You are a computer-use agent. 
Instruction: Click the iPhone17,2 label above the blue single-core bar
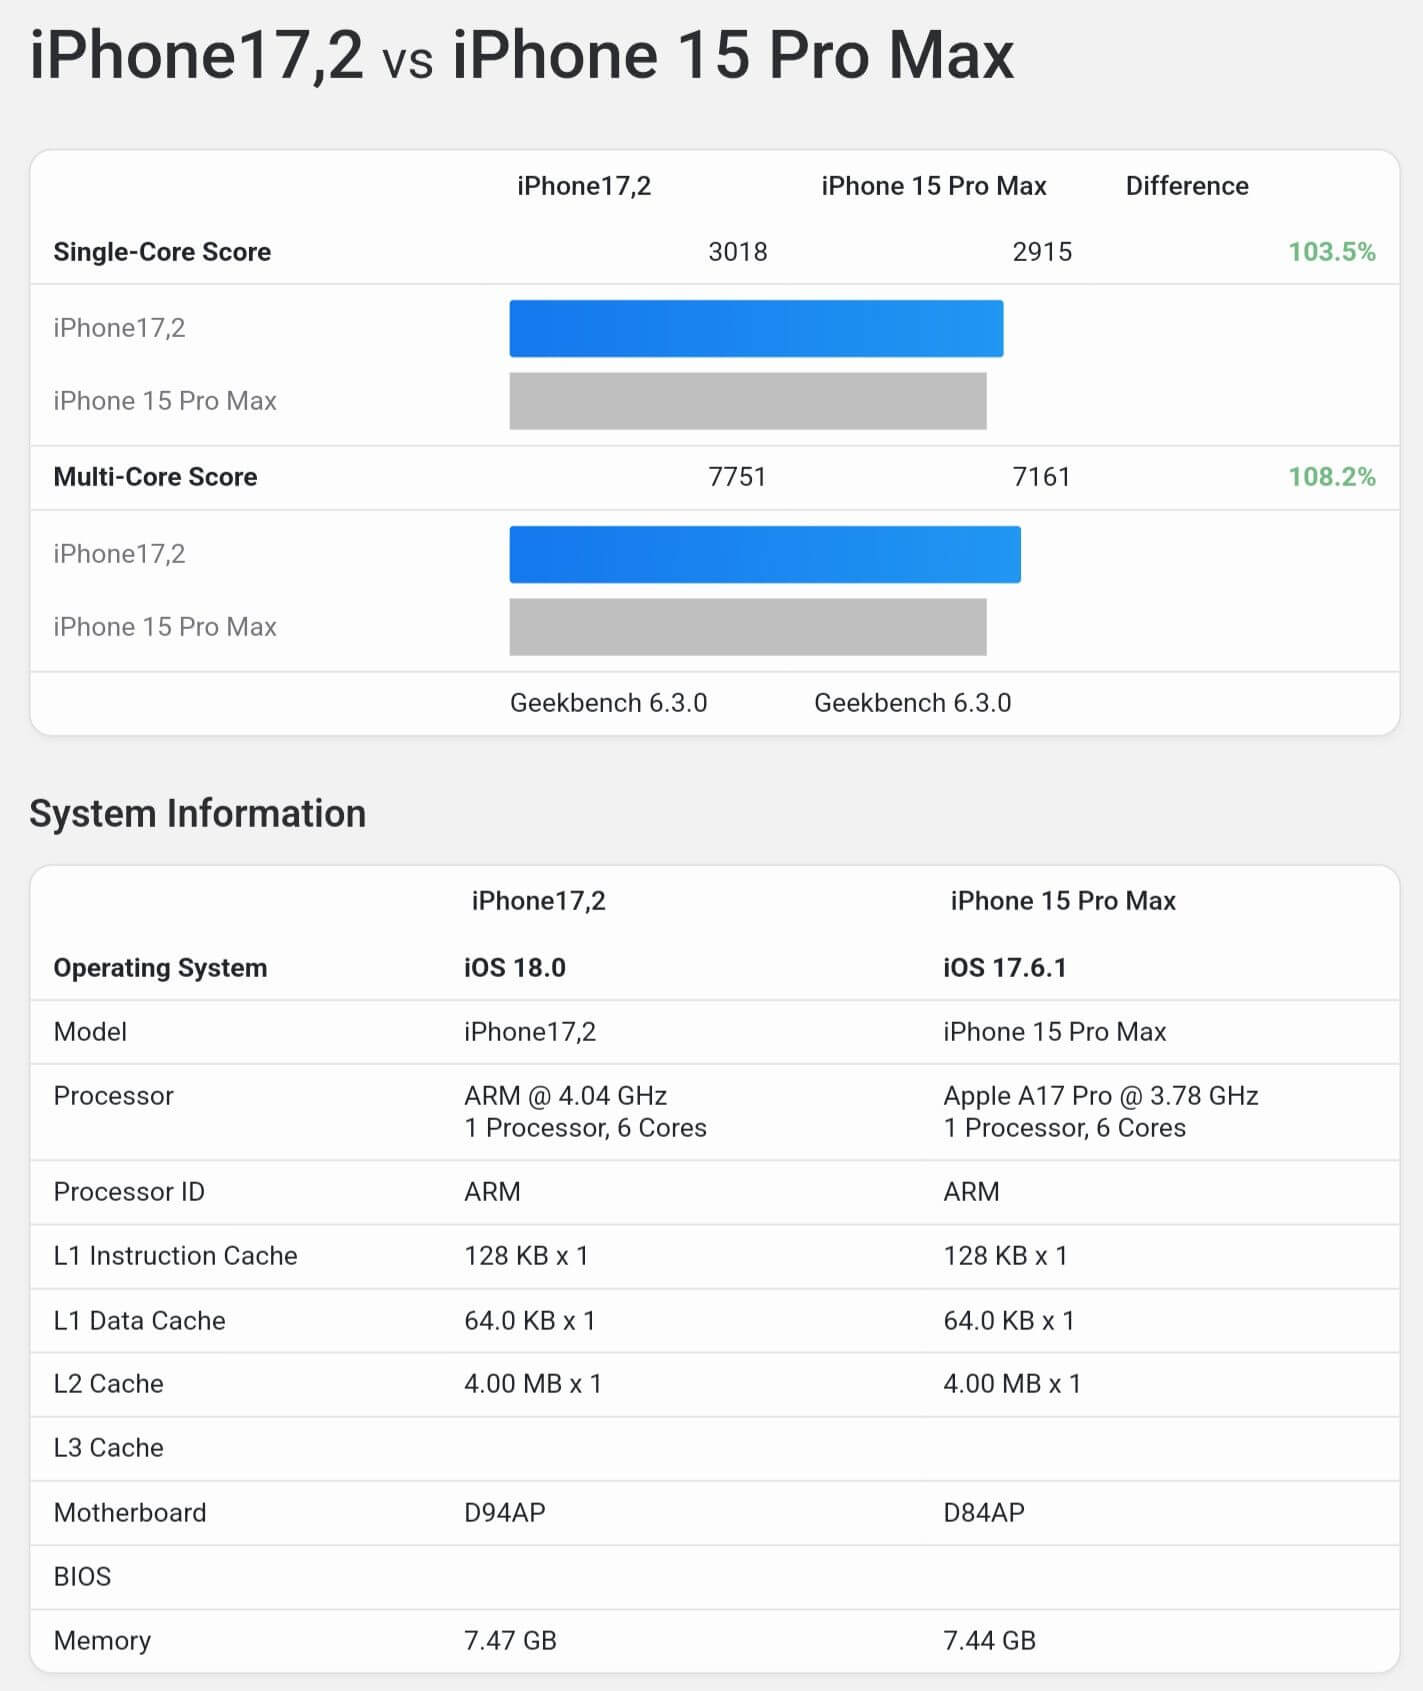pyautogui.click(x=119, y=328)
